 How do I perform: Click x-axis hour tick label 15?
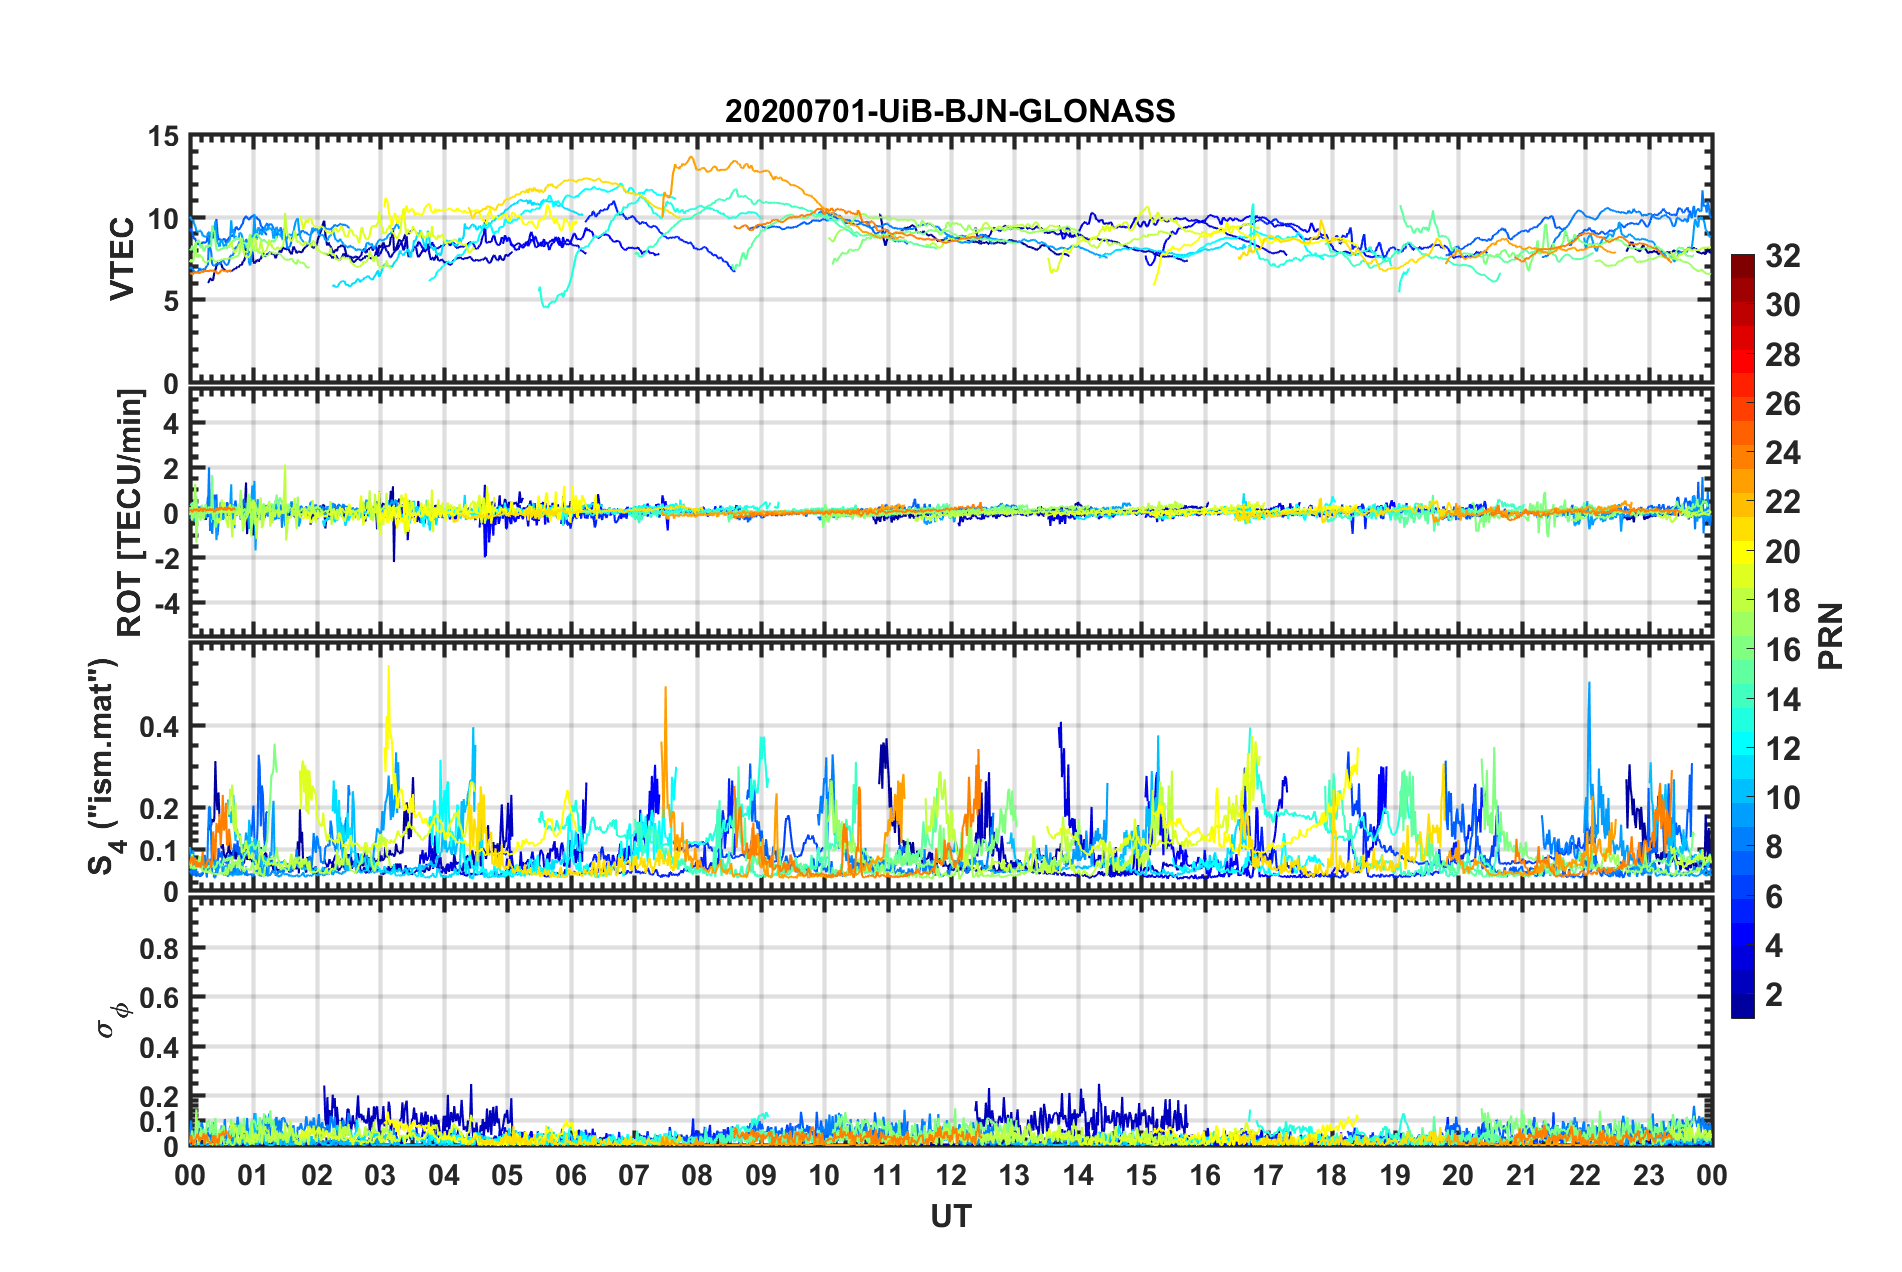click(x=1141, y=1175)
